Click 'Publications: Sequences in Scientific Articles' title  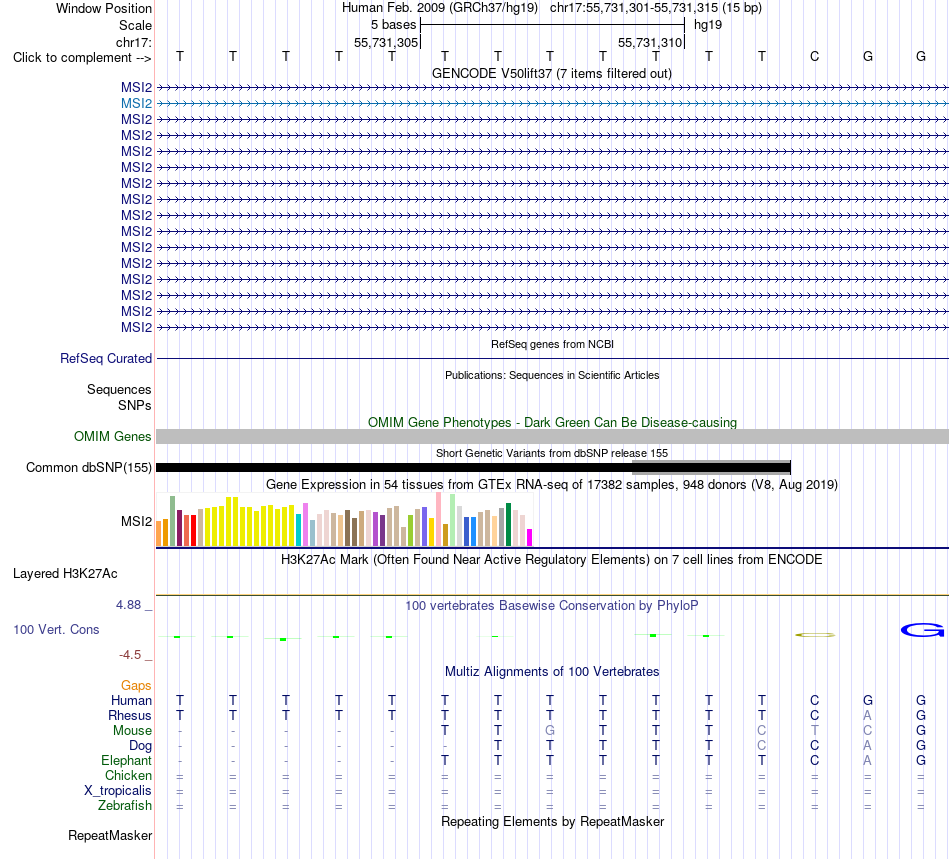pyautogui.click(x=552, y=375)
